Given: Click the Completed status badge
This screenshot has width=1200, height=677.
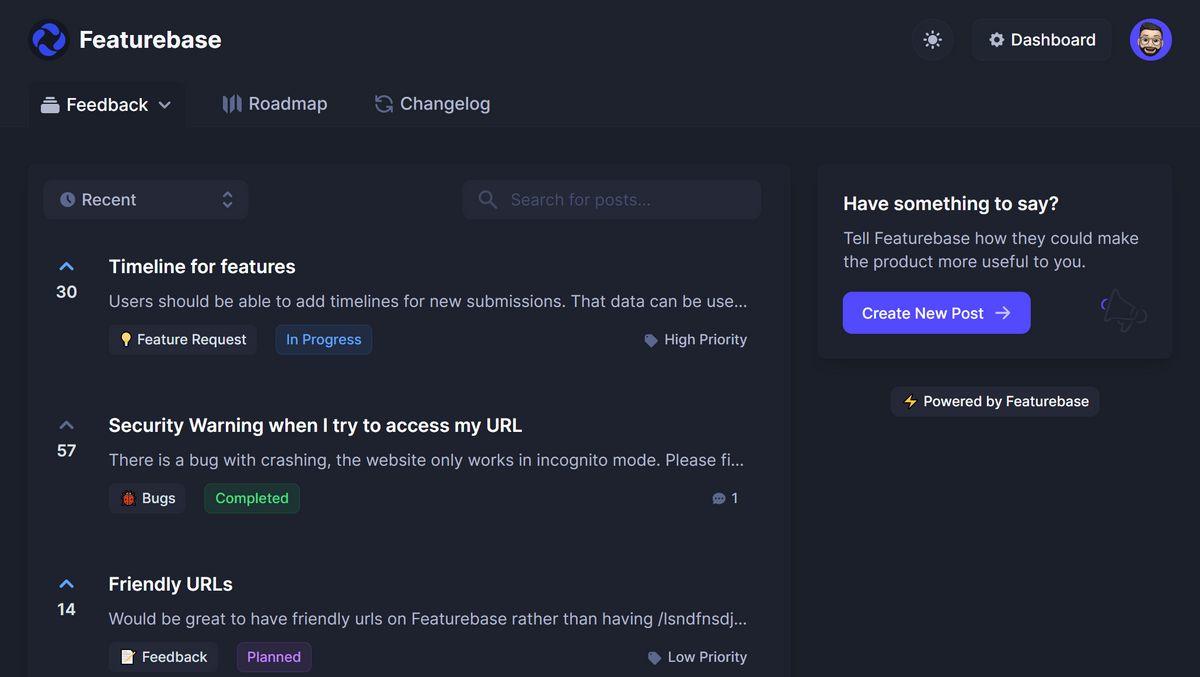Looking at the screenshot, I should point(252,498).
